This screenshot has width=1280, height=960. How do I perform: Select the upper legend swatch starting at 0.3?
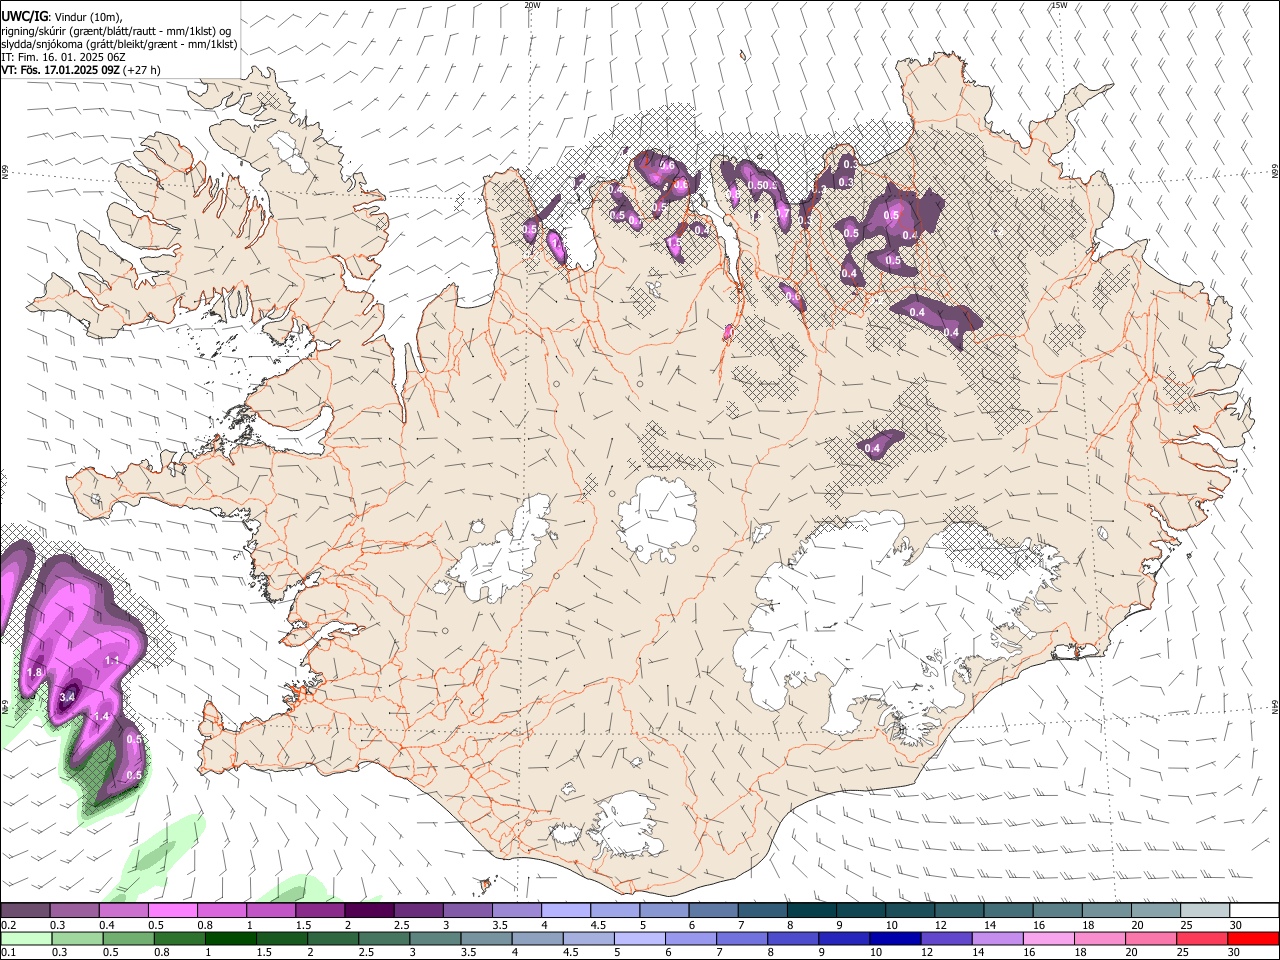(x=74, y=911)
